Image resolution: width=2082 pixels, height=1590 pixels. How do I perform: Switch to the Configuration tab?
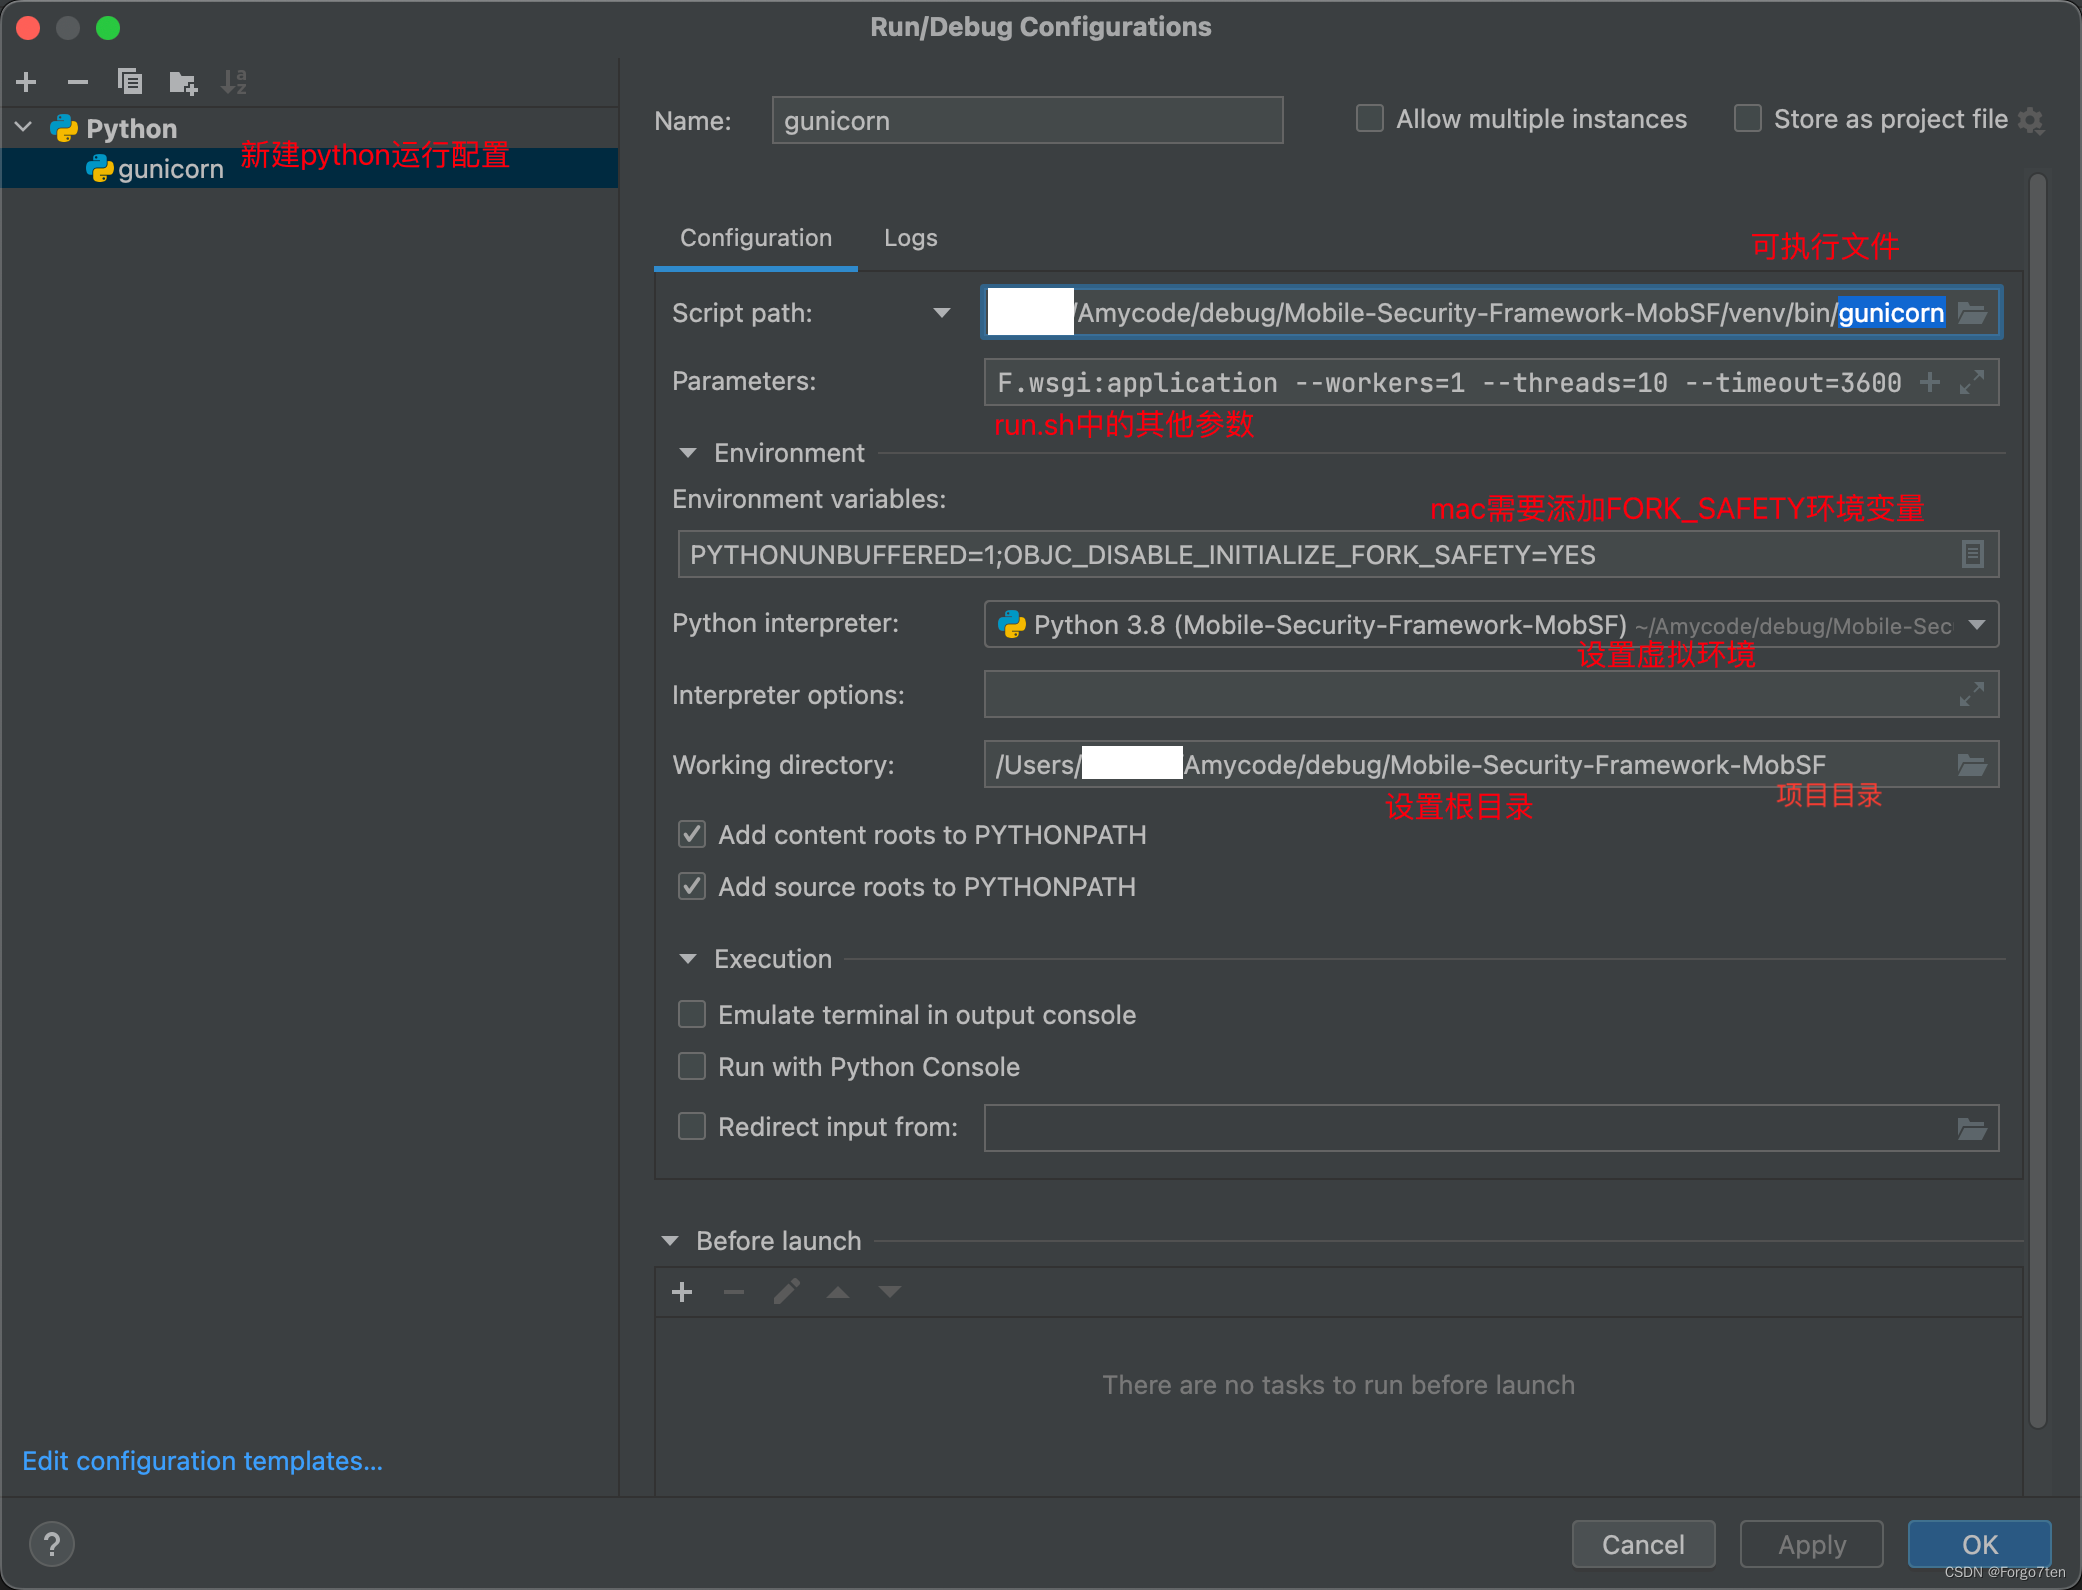(756, 238)
